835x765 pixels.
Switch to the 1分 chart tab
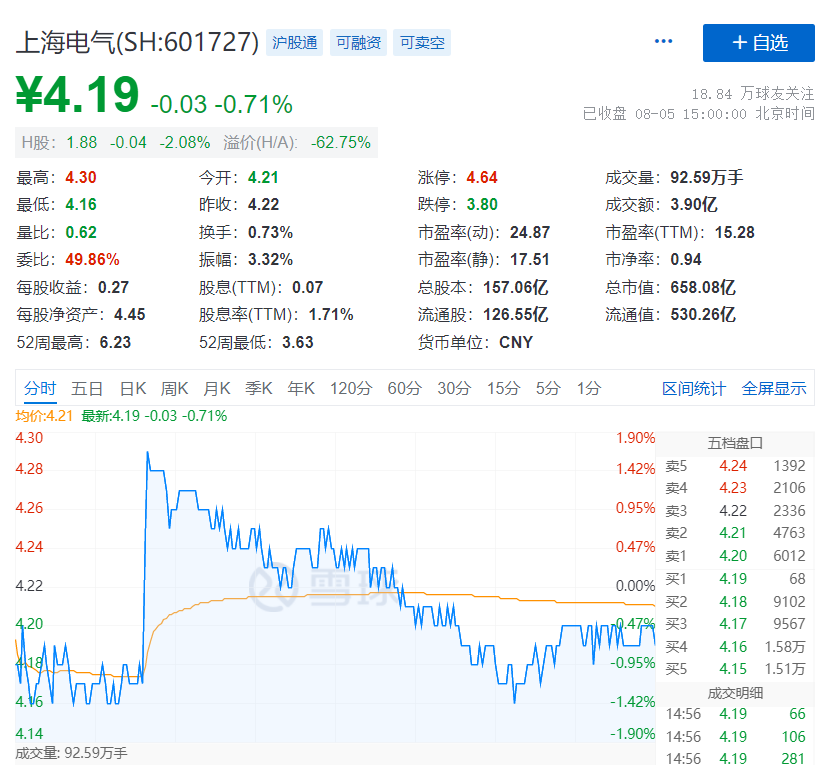point(589,389)
